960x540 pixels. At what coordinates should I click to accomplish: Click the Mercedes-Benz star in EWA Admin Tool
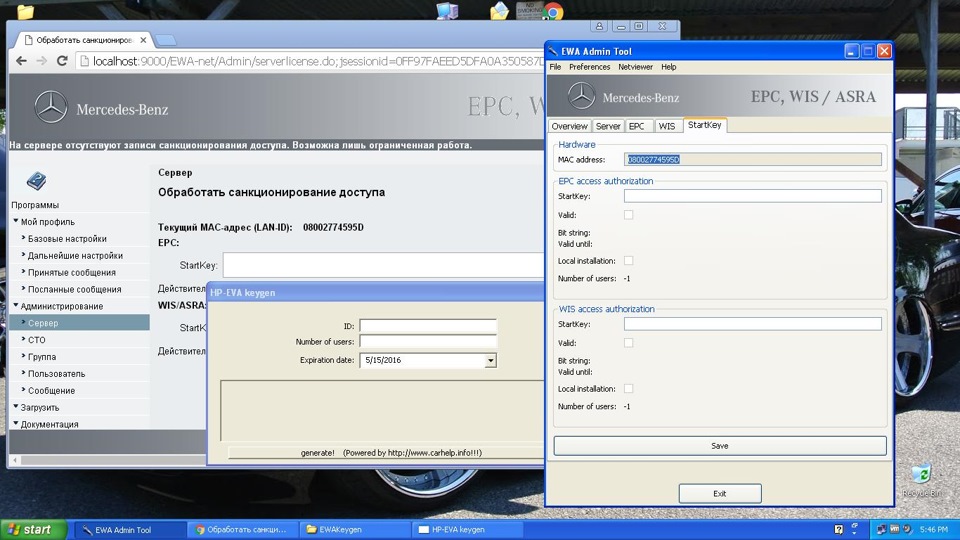click(x=581, y=96)
